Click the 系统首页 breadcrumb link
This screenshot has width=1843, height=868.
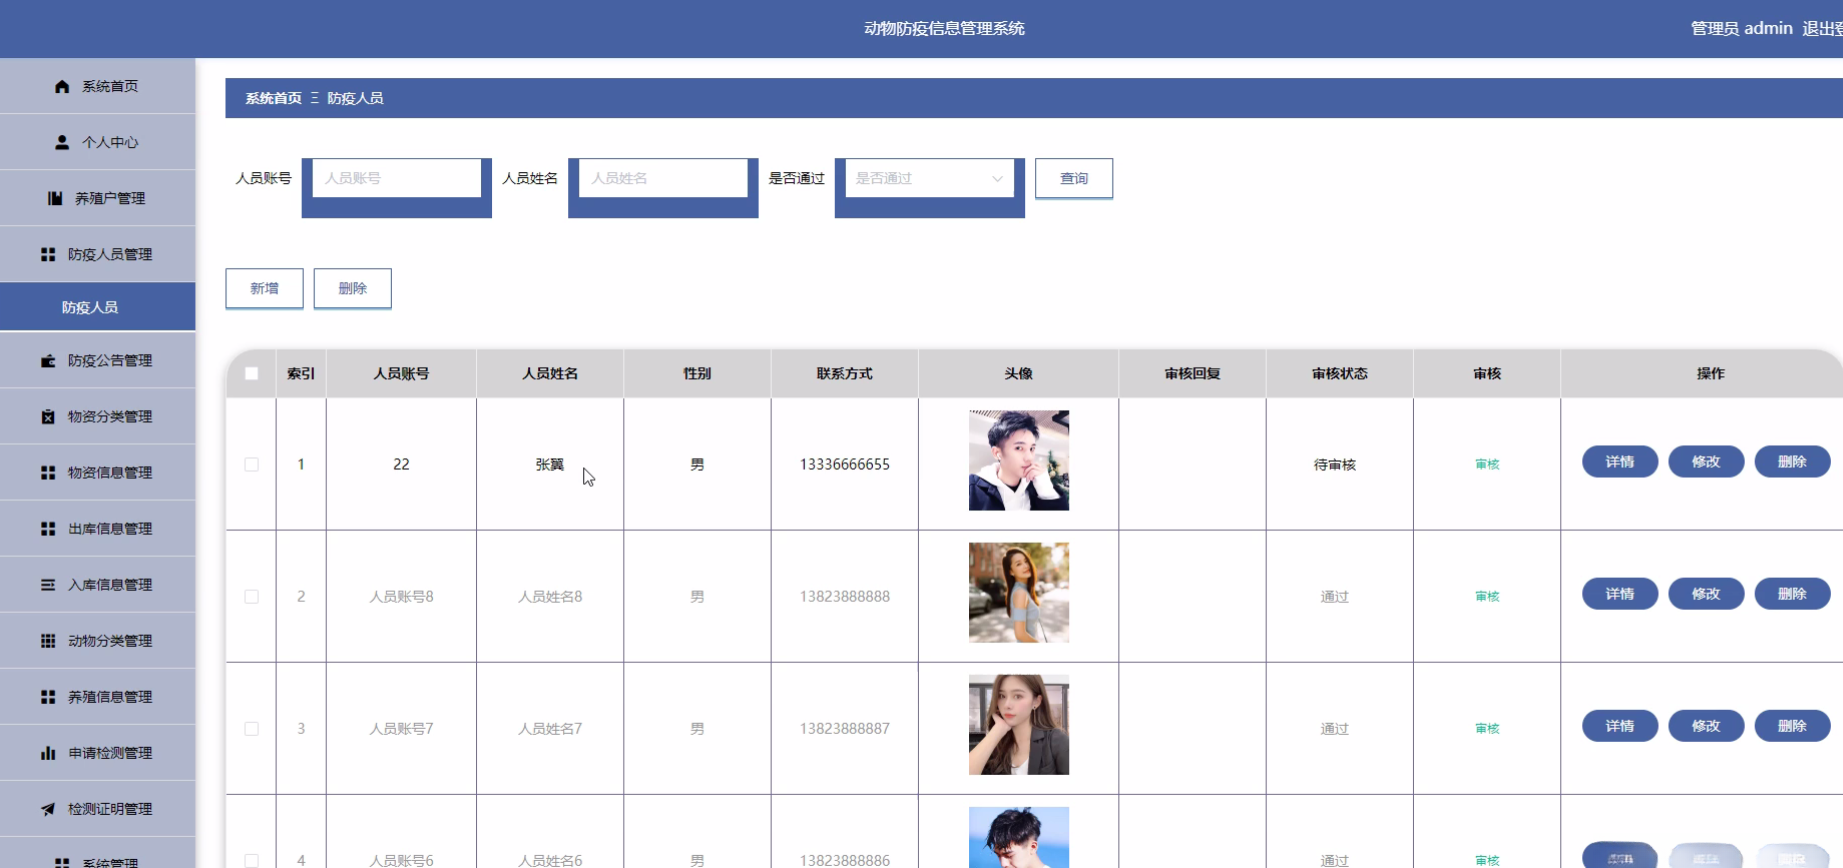273,98
